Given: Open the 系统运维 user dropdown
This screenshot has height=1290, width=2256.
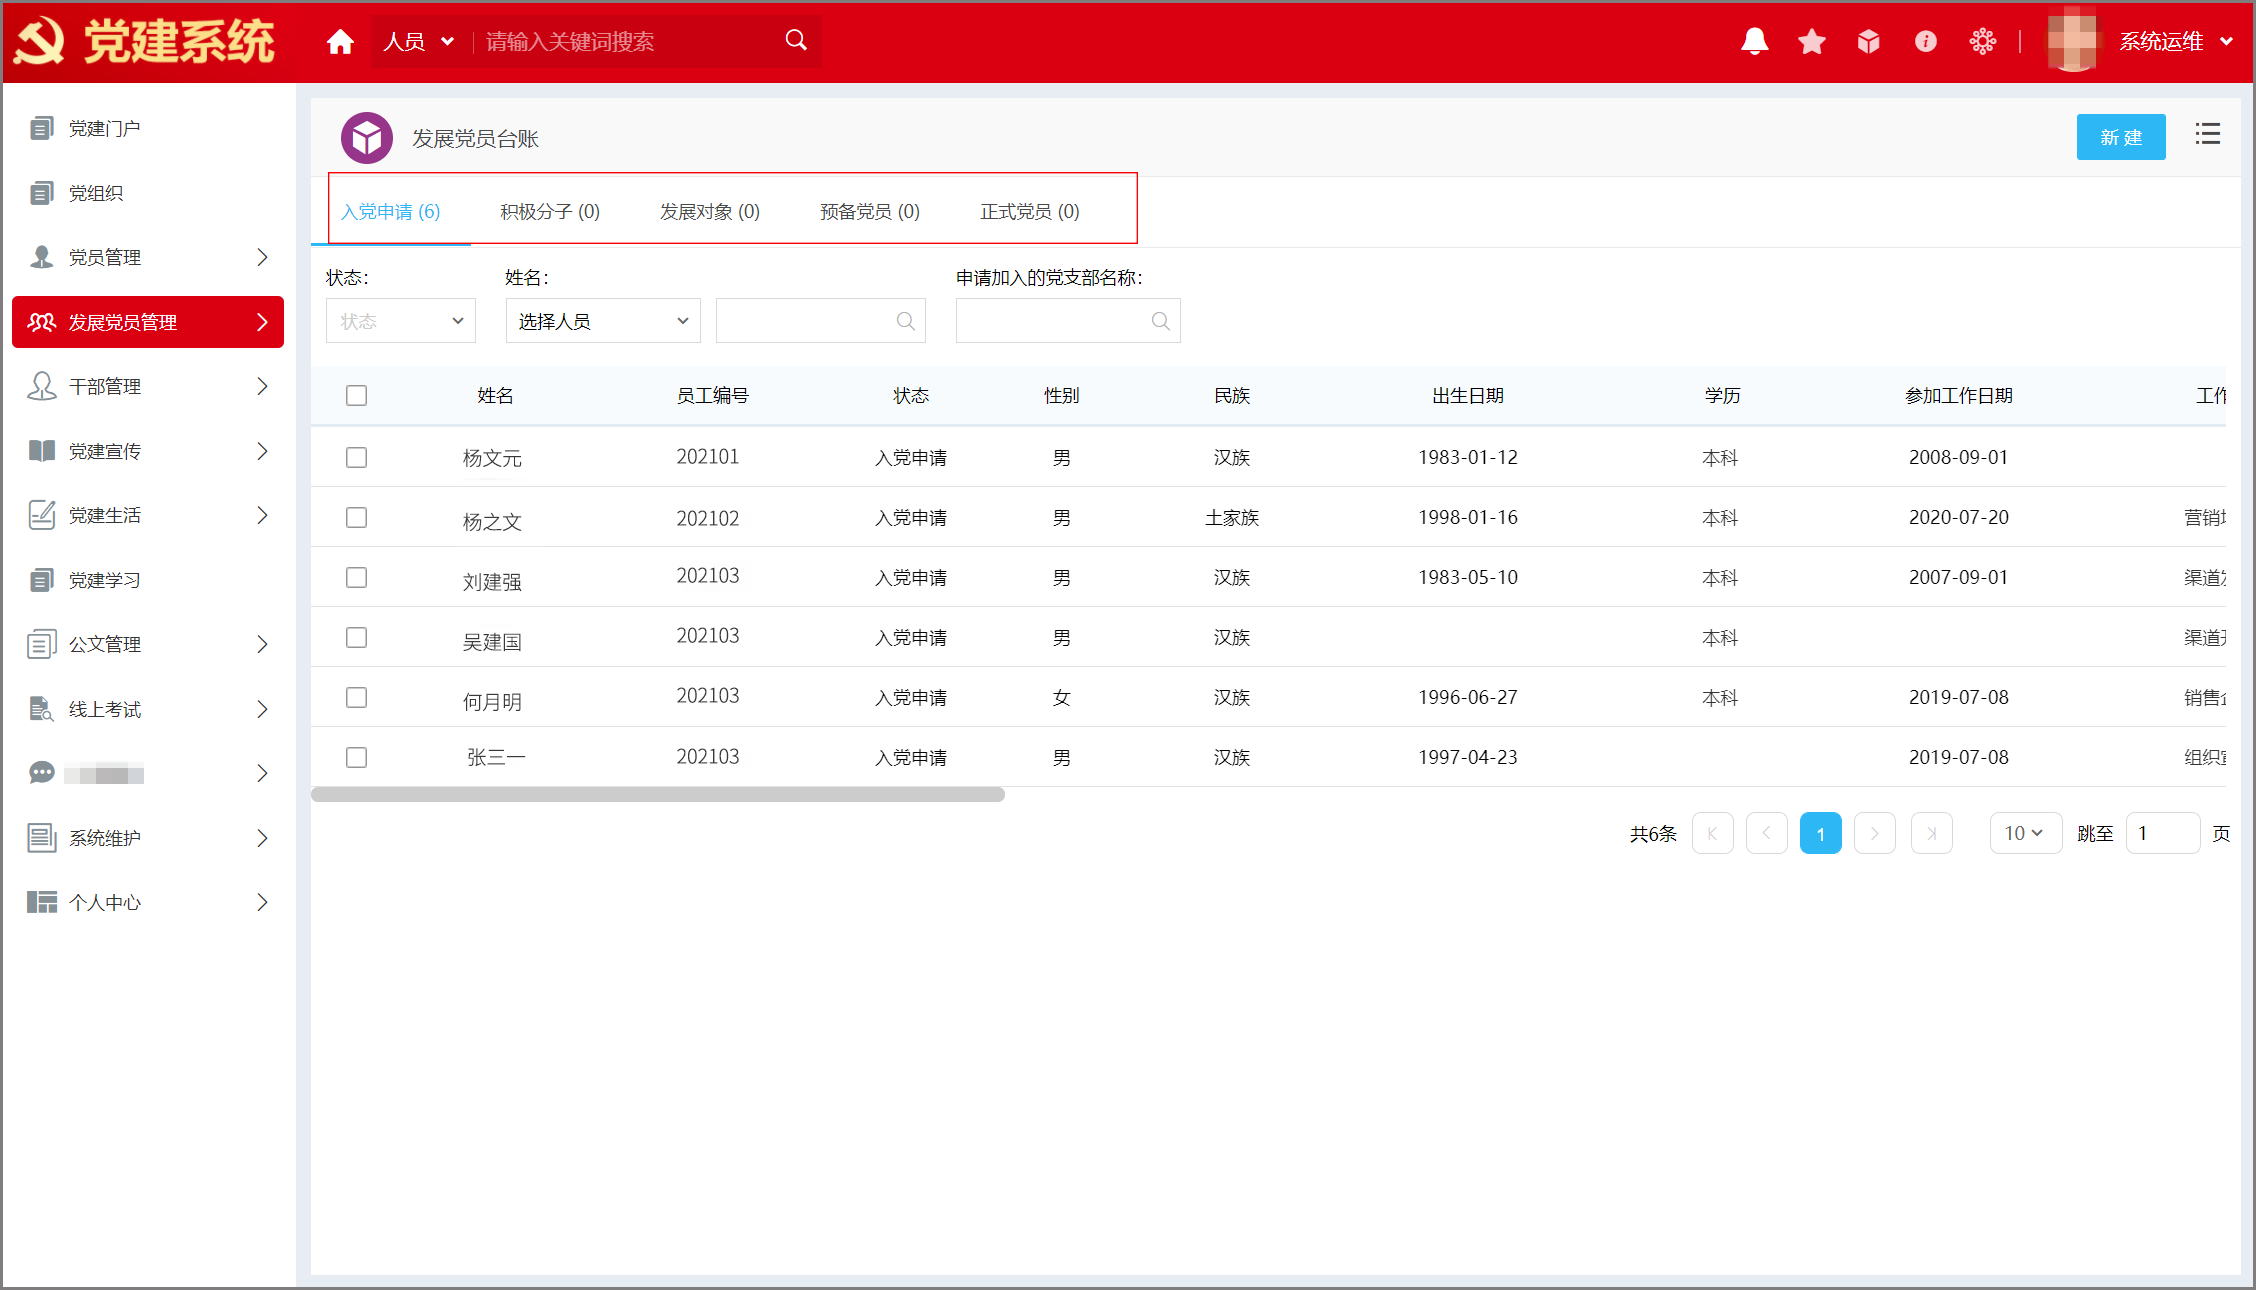Looking at the screenshot, I should pyautogui.click(x=2175, y=41).
